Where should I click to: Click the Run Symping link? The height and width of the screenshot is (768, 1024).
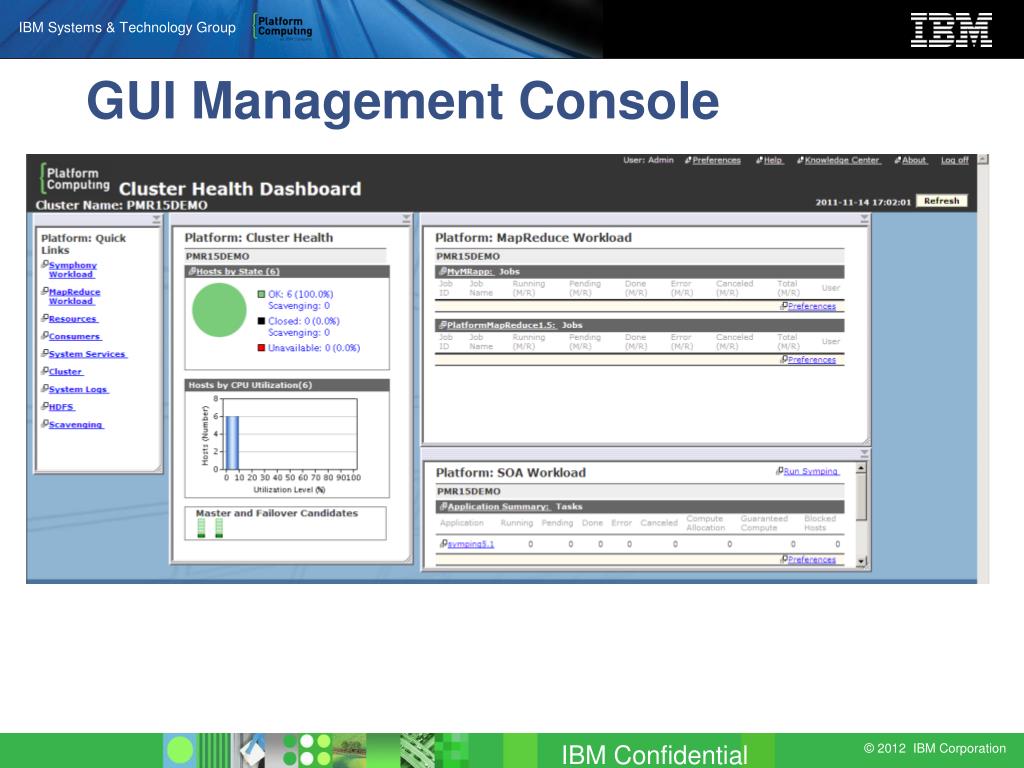click(811, 472)
